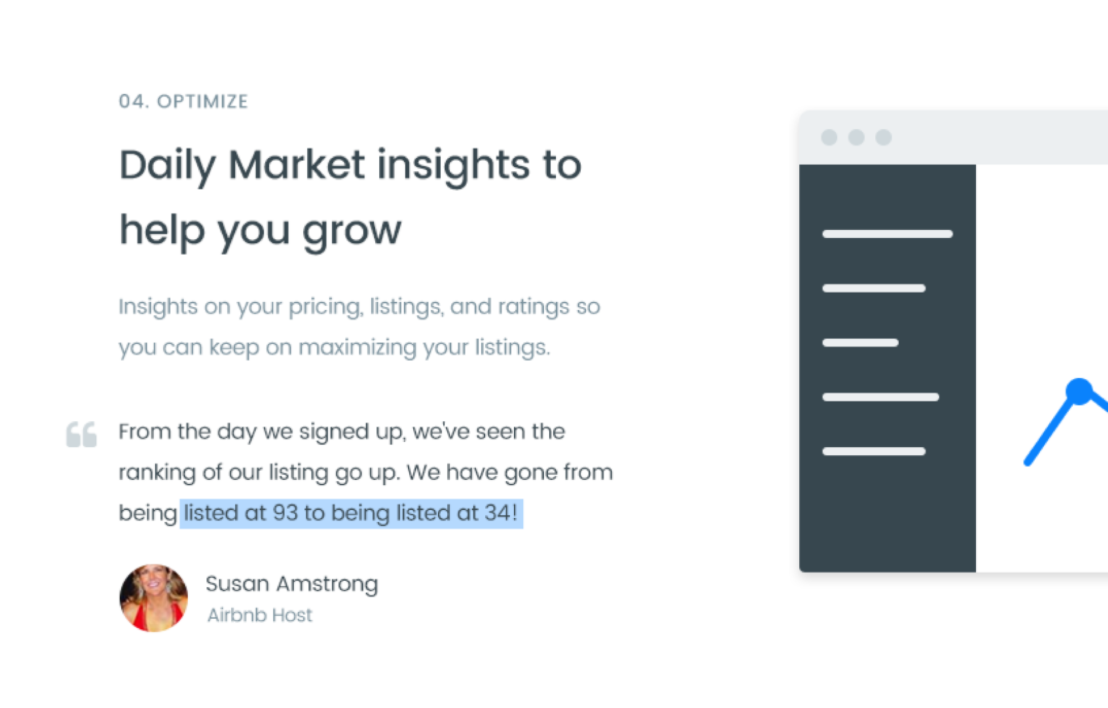Click the "Insights on your pricing" paragraph
This screenshot has width=1108, height=708.
pos(358,306)
